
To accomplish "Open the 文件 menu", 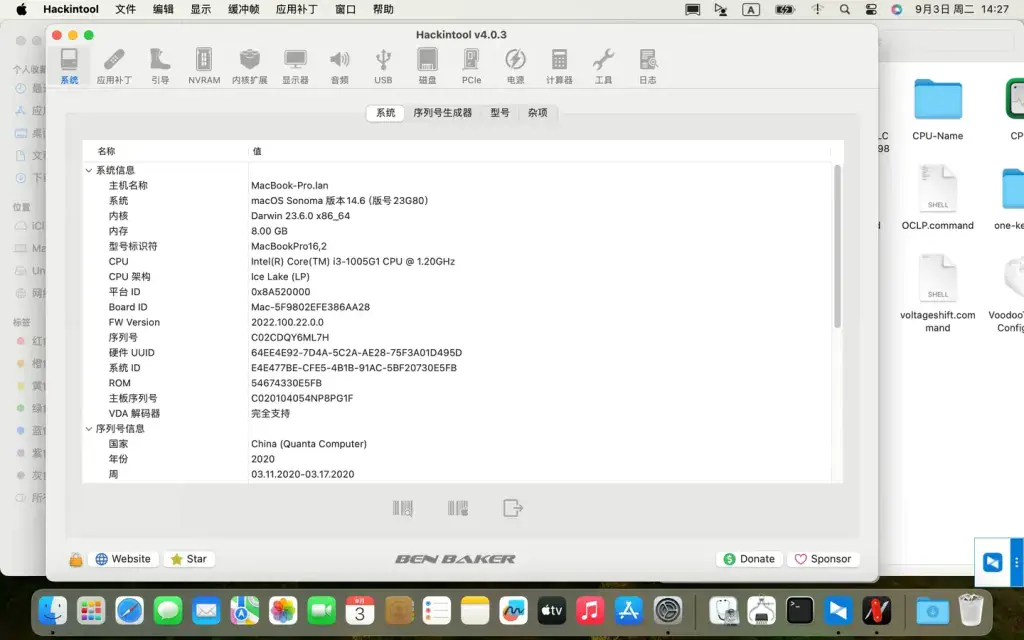I will click(x=125, y=9).
